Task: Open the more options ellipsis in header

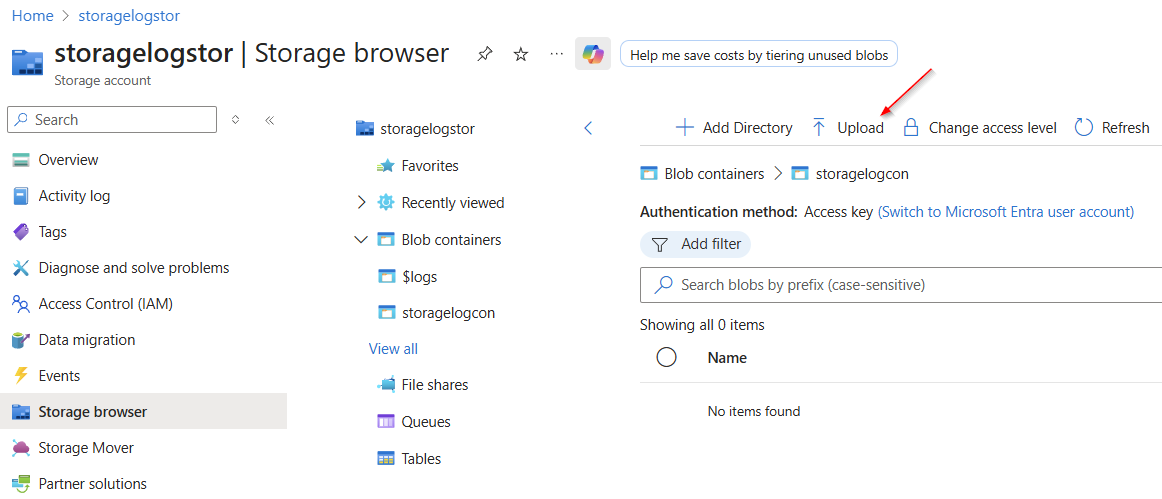Action: (x=557, y=54)
